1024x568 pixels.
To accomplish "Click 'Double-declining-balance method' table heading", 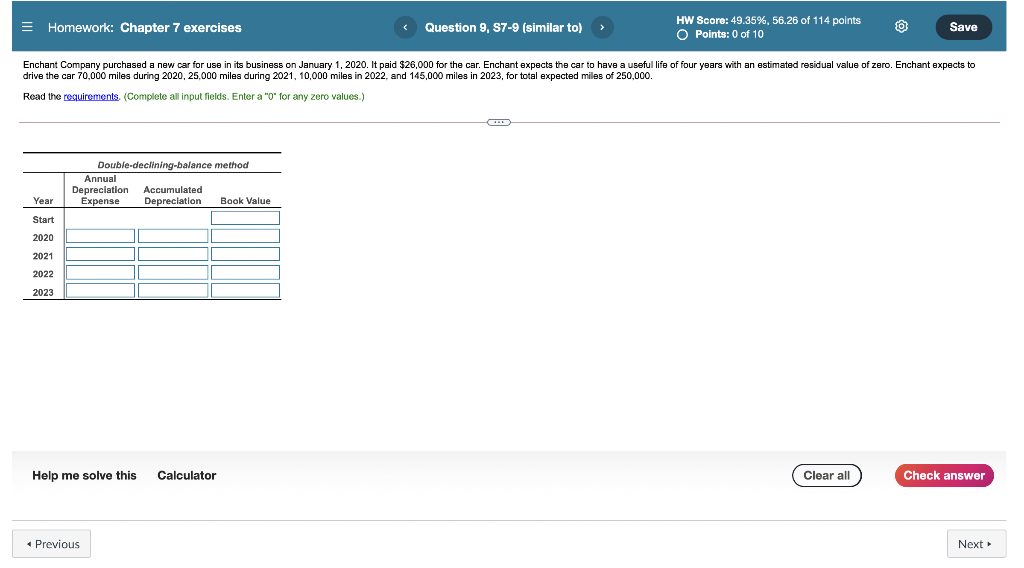I will [173, 165].
